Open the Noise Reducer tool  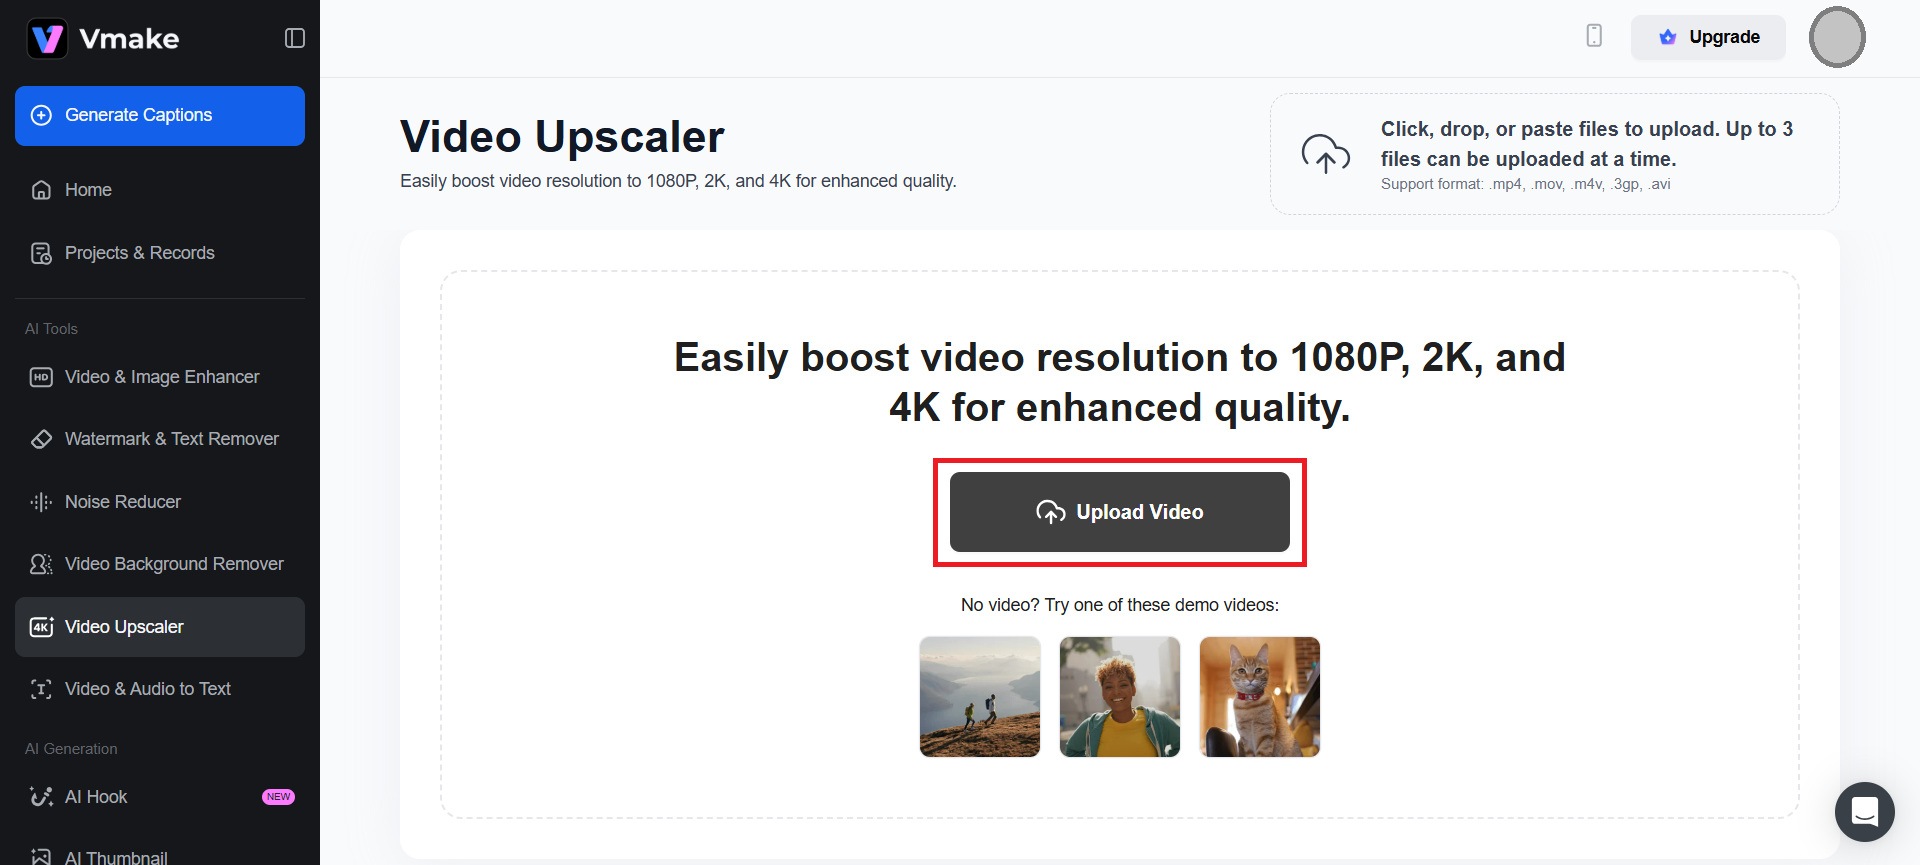point(160,502)
